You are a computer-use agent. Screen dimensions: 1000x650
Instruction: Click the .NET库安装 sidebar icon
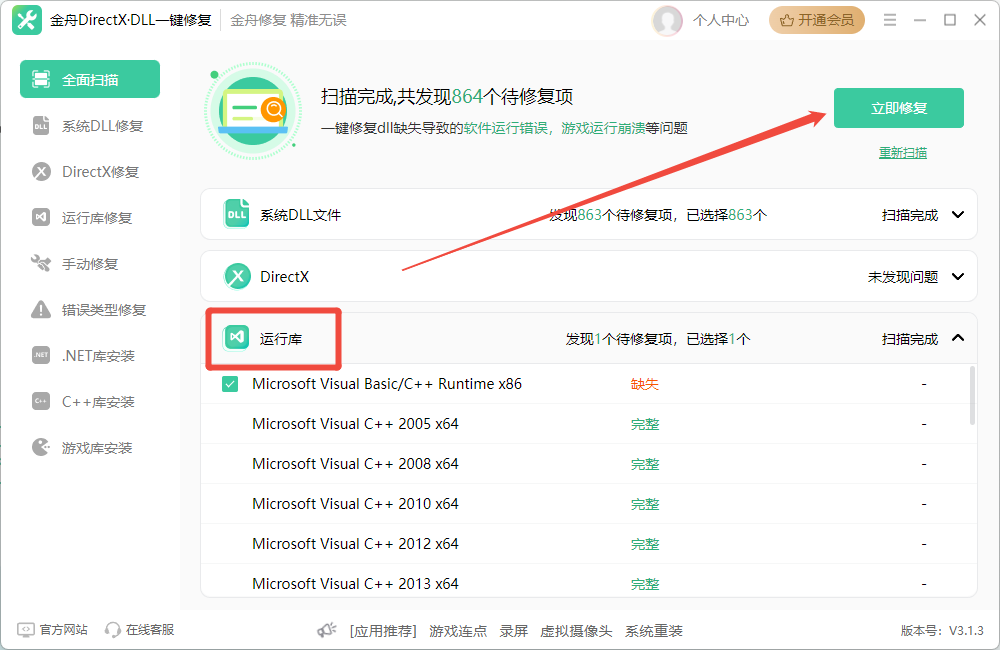click(41, 355)
